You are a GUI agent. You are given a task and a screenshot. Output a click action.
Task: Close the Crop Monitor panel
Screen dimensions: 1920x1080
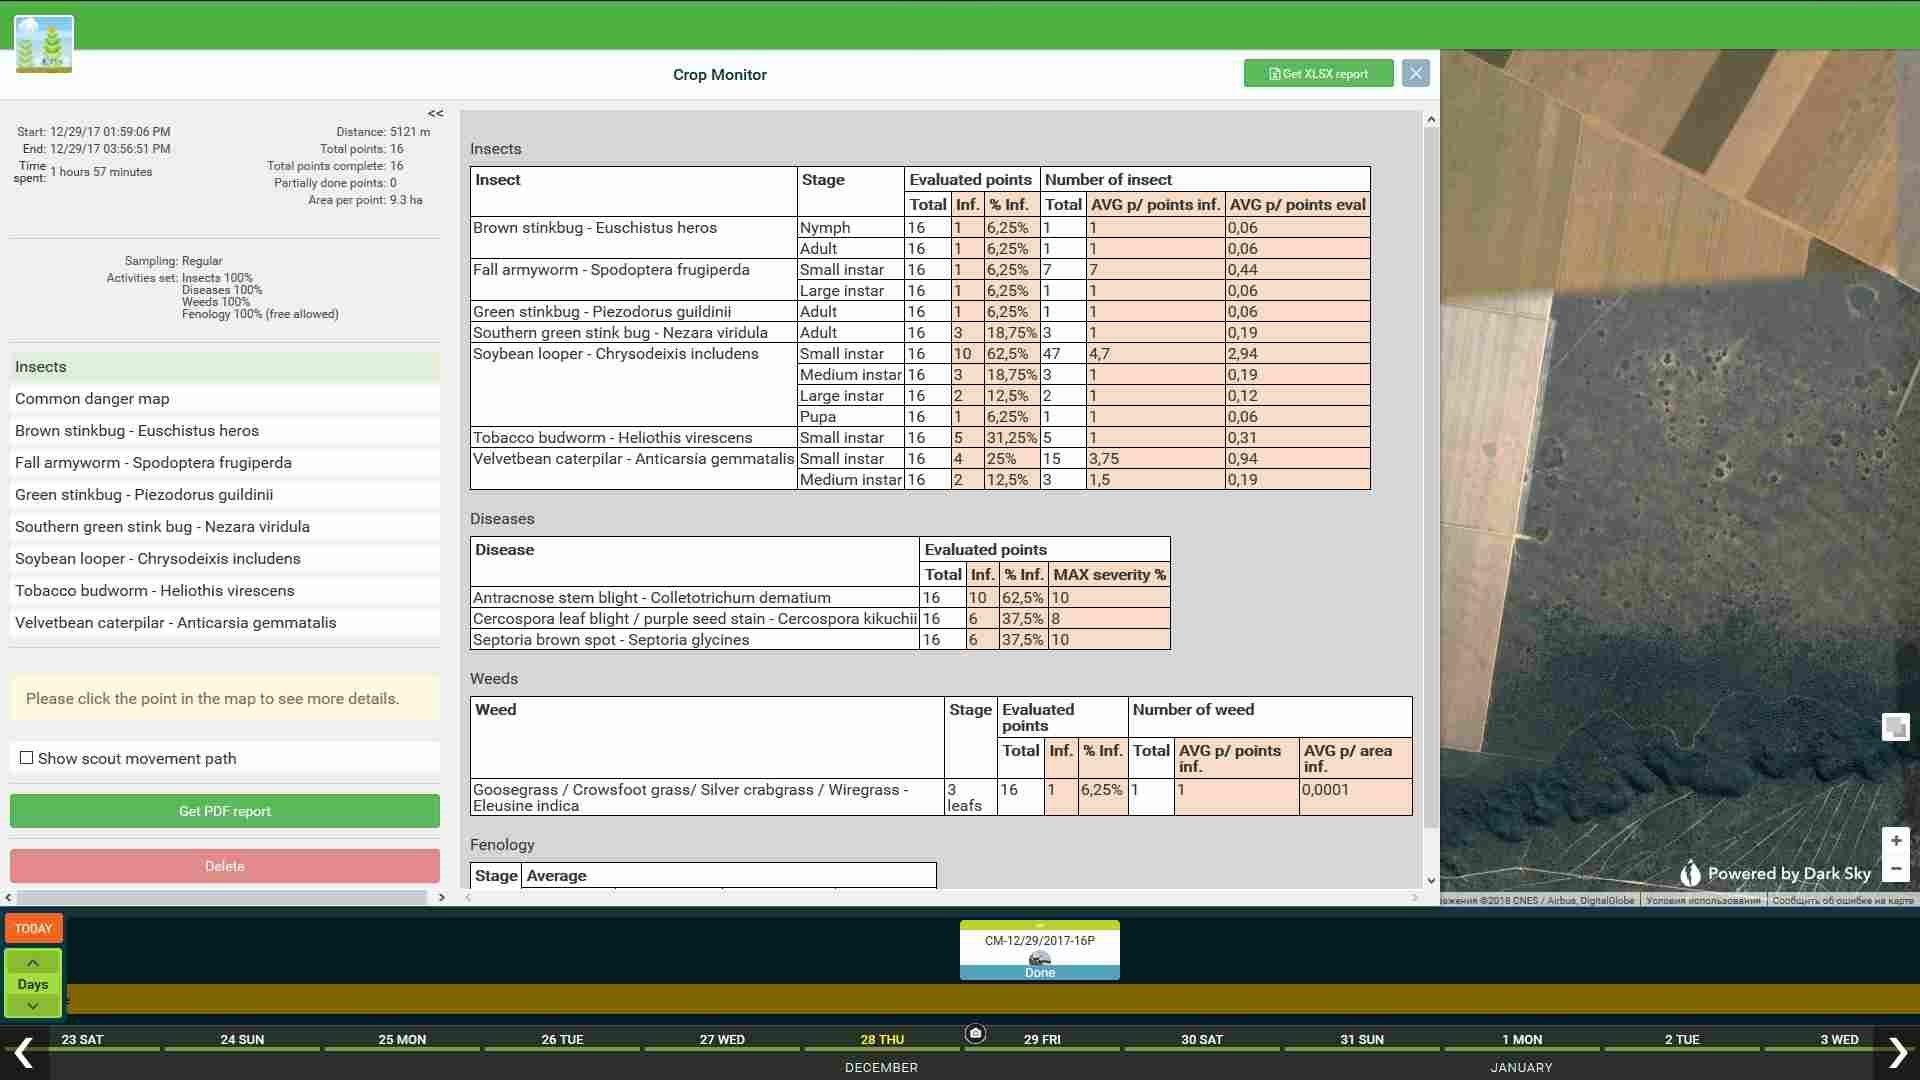point(1415,73)
